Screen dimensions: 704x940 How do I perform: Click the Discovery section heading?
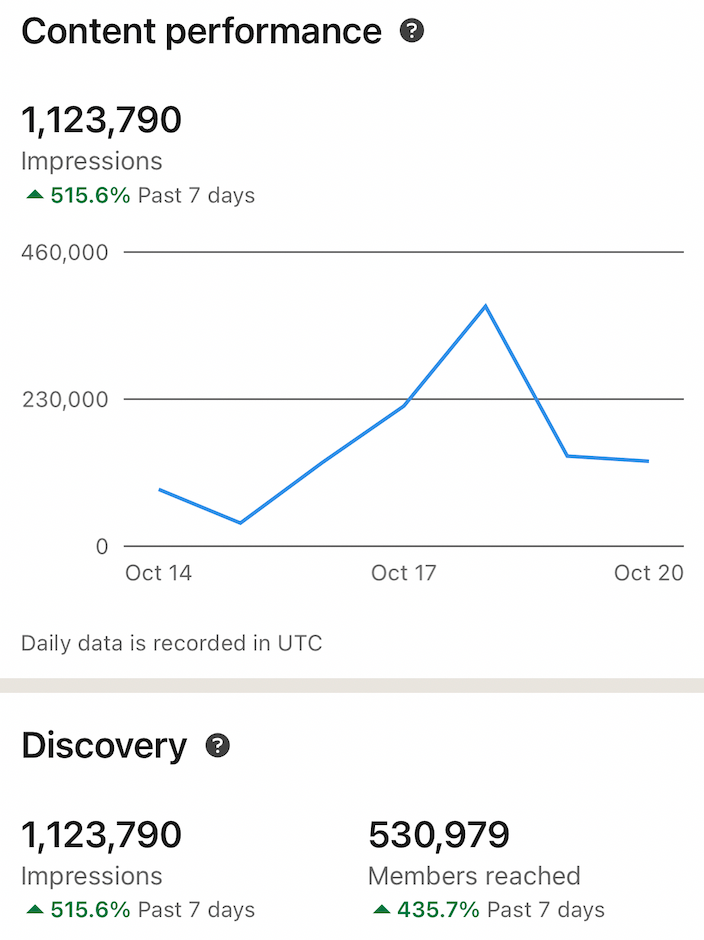point(104,746)
